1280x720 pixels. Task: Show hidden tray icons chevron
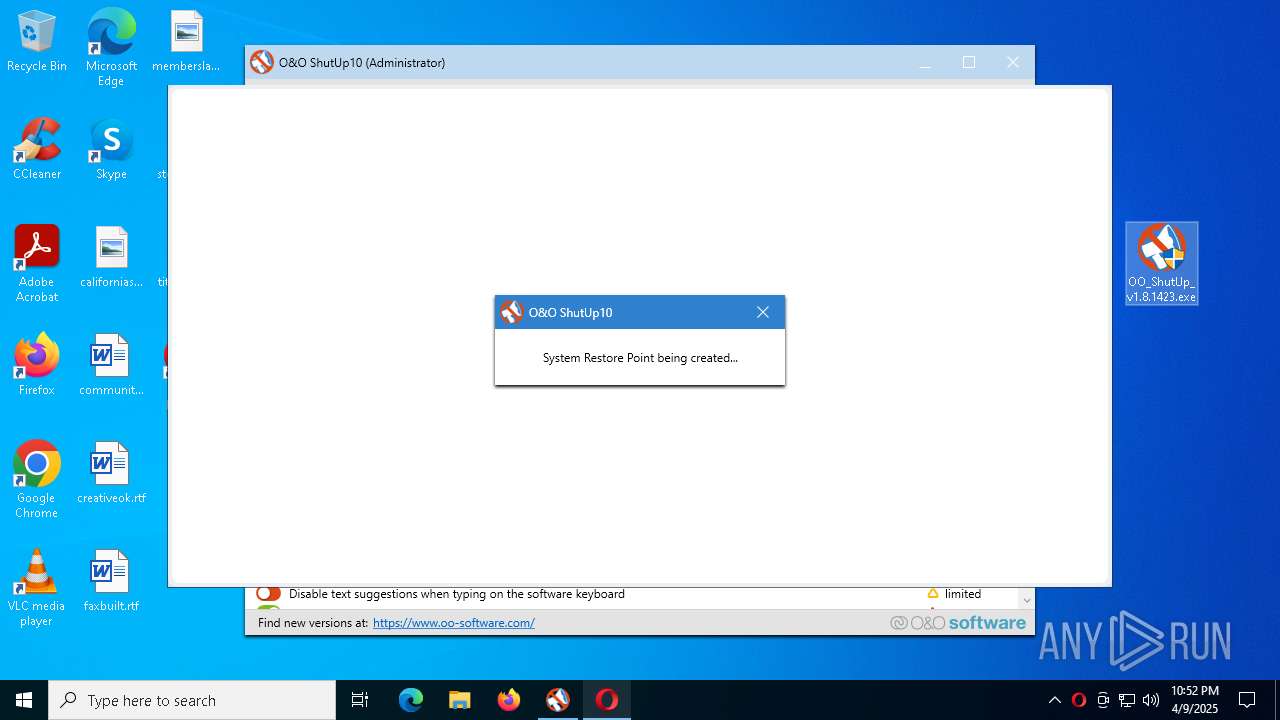[1054, 700]
